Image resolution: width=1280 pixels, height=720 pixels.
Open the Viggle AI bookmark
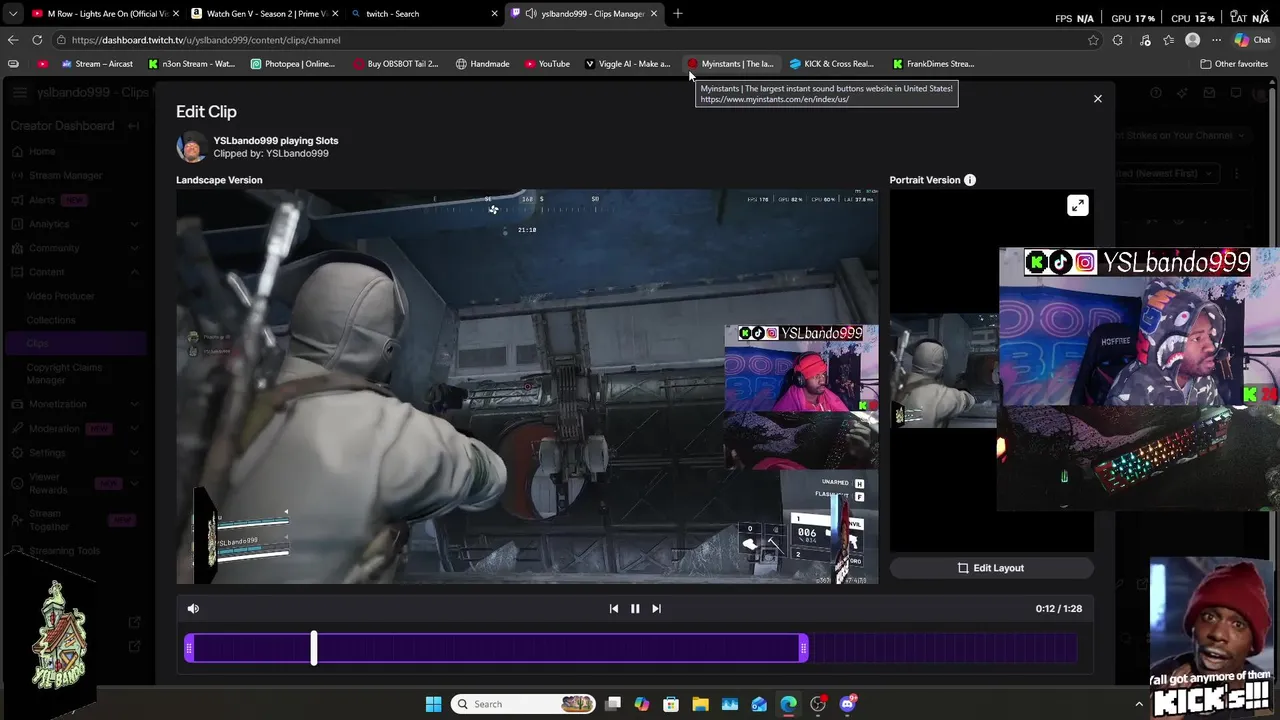pos(627,64)
